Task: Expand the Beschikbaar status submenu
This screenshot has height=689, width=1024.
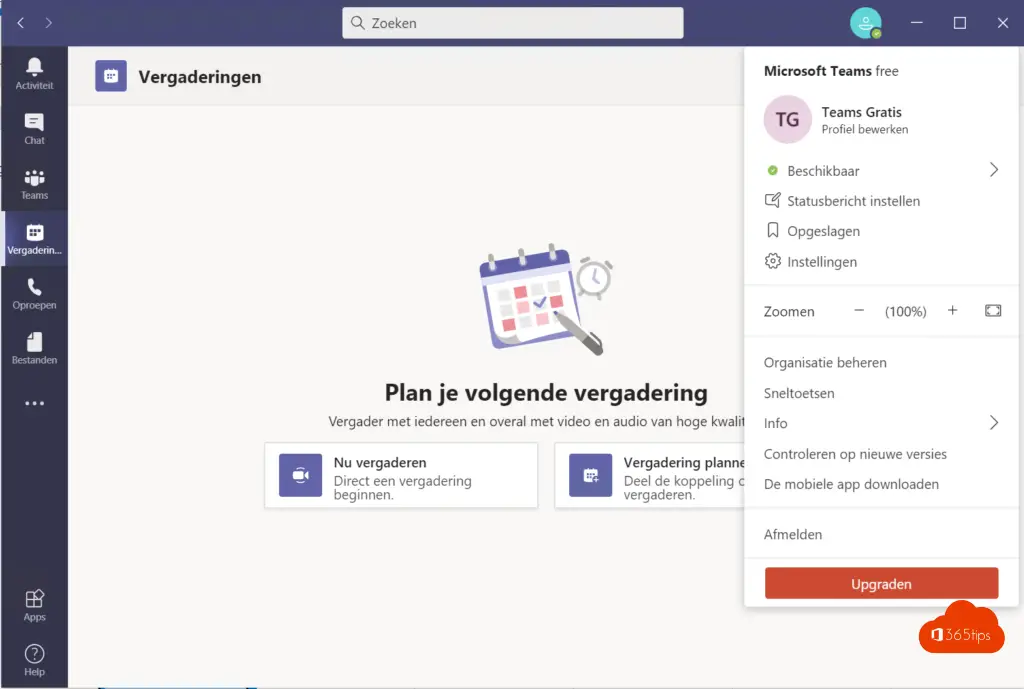Action: tap(993, 170)
